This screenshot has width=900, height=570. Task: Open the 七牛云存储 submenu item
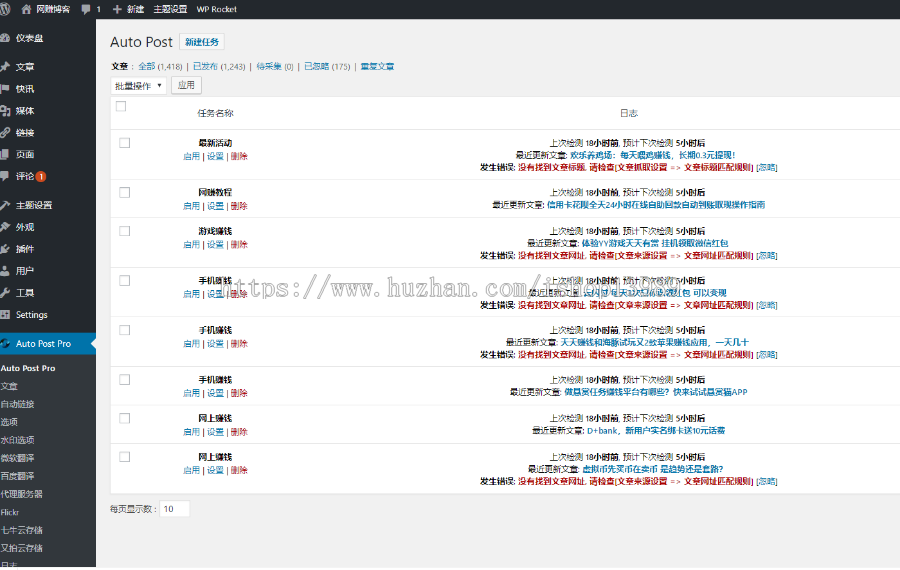[21, 530]
